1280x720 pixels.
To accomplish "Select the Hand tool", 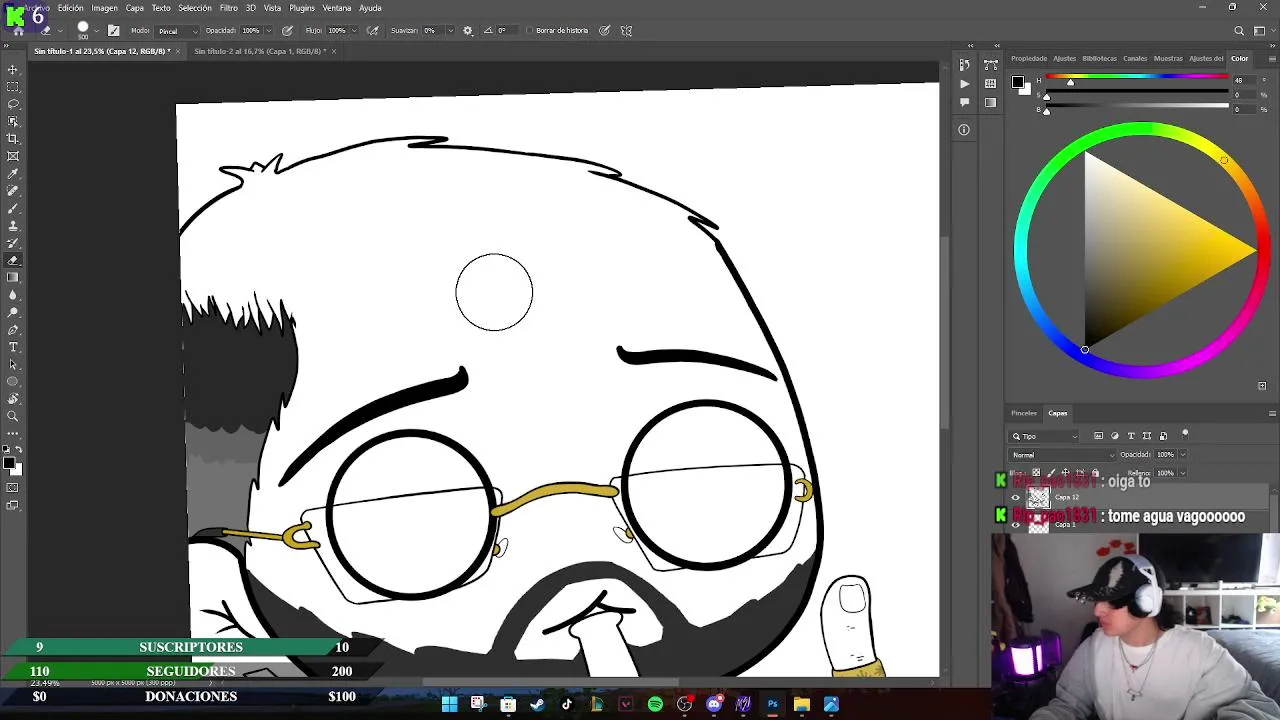I will [x=13, y=399].
